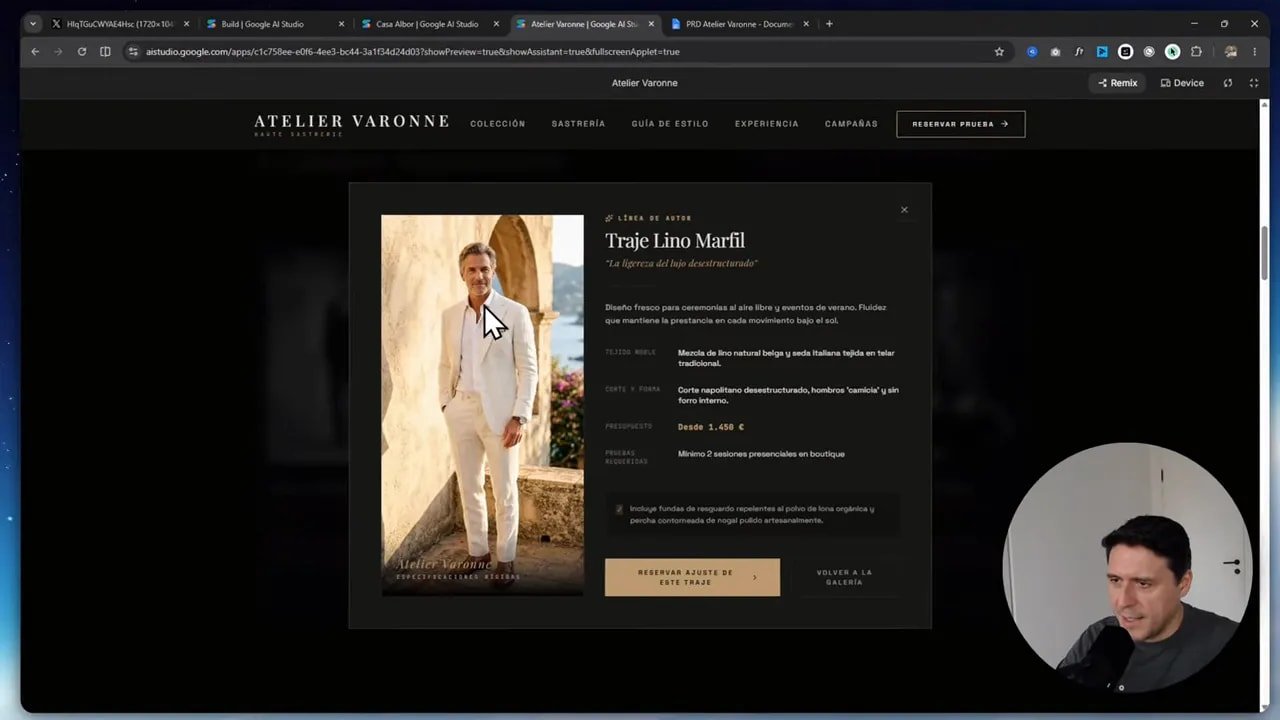Screen dimensions: 1280x720
Task: Close the Casa Albor tab
Action: (x=496, y=24)
